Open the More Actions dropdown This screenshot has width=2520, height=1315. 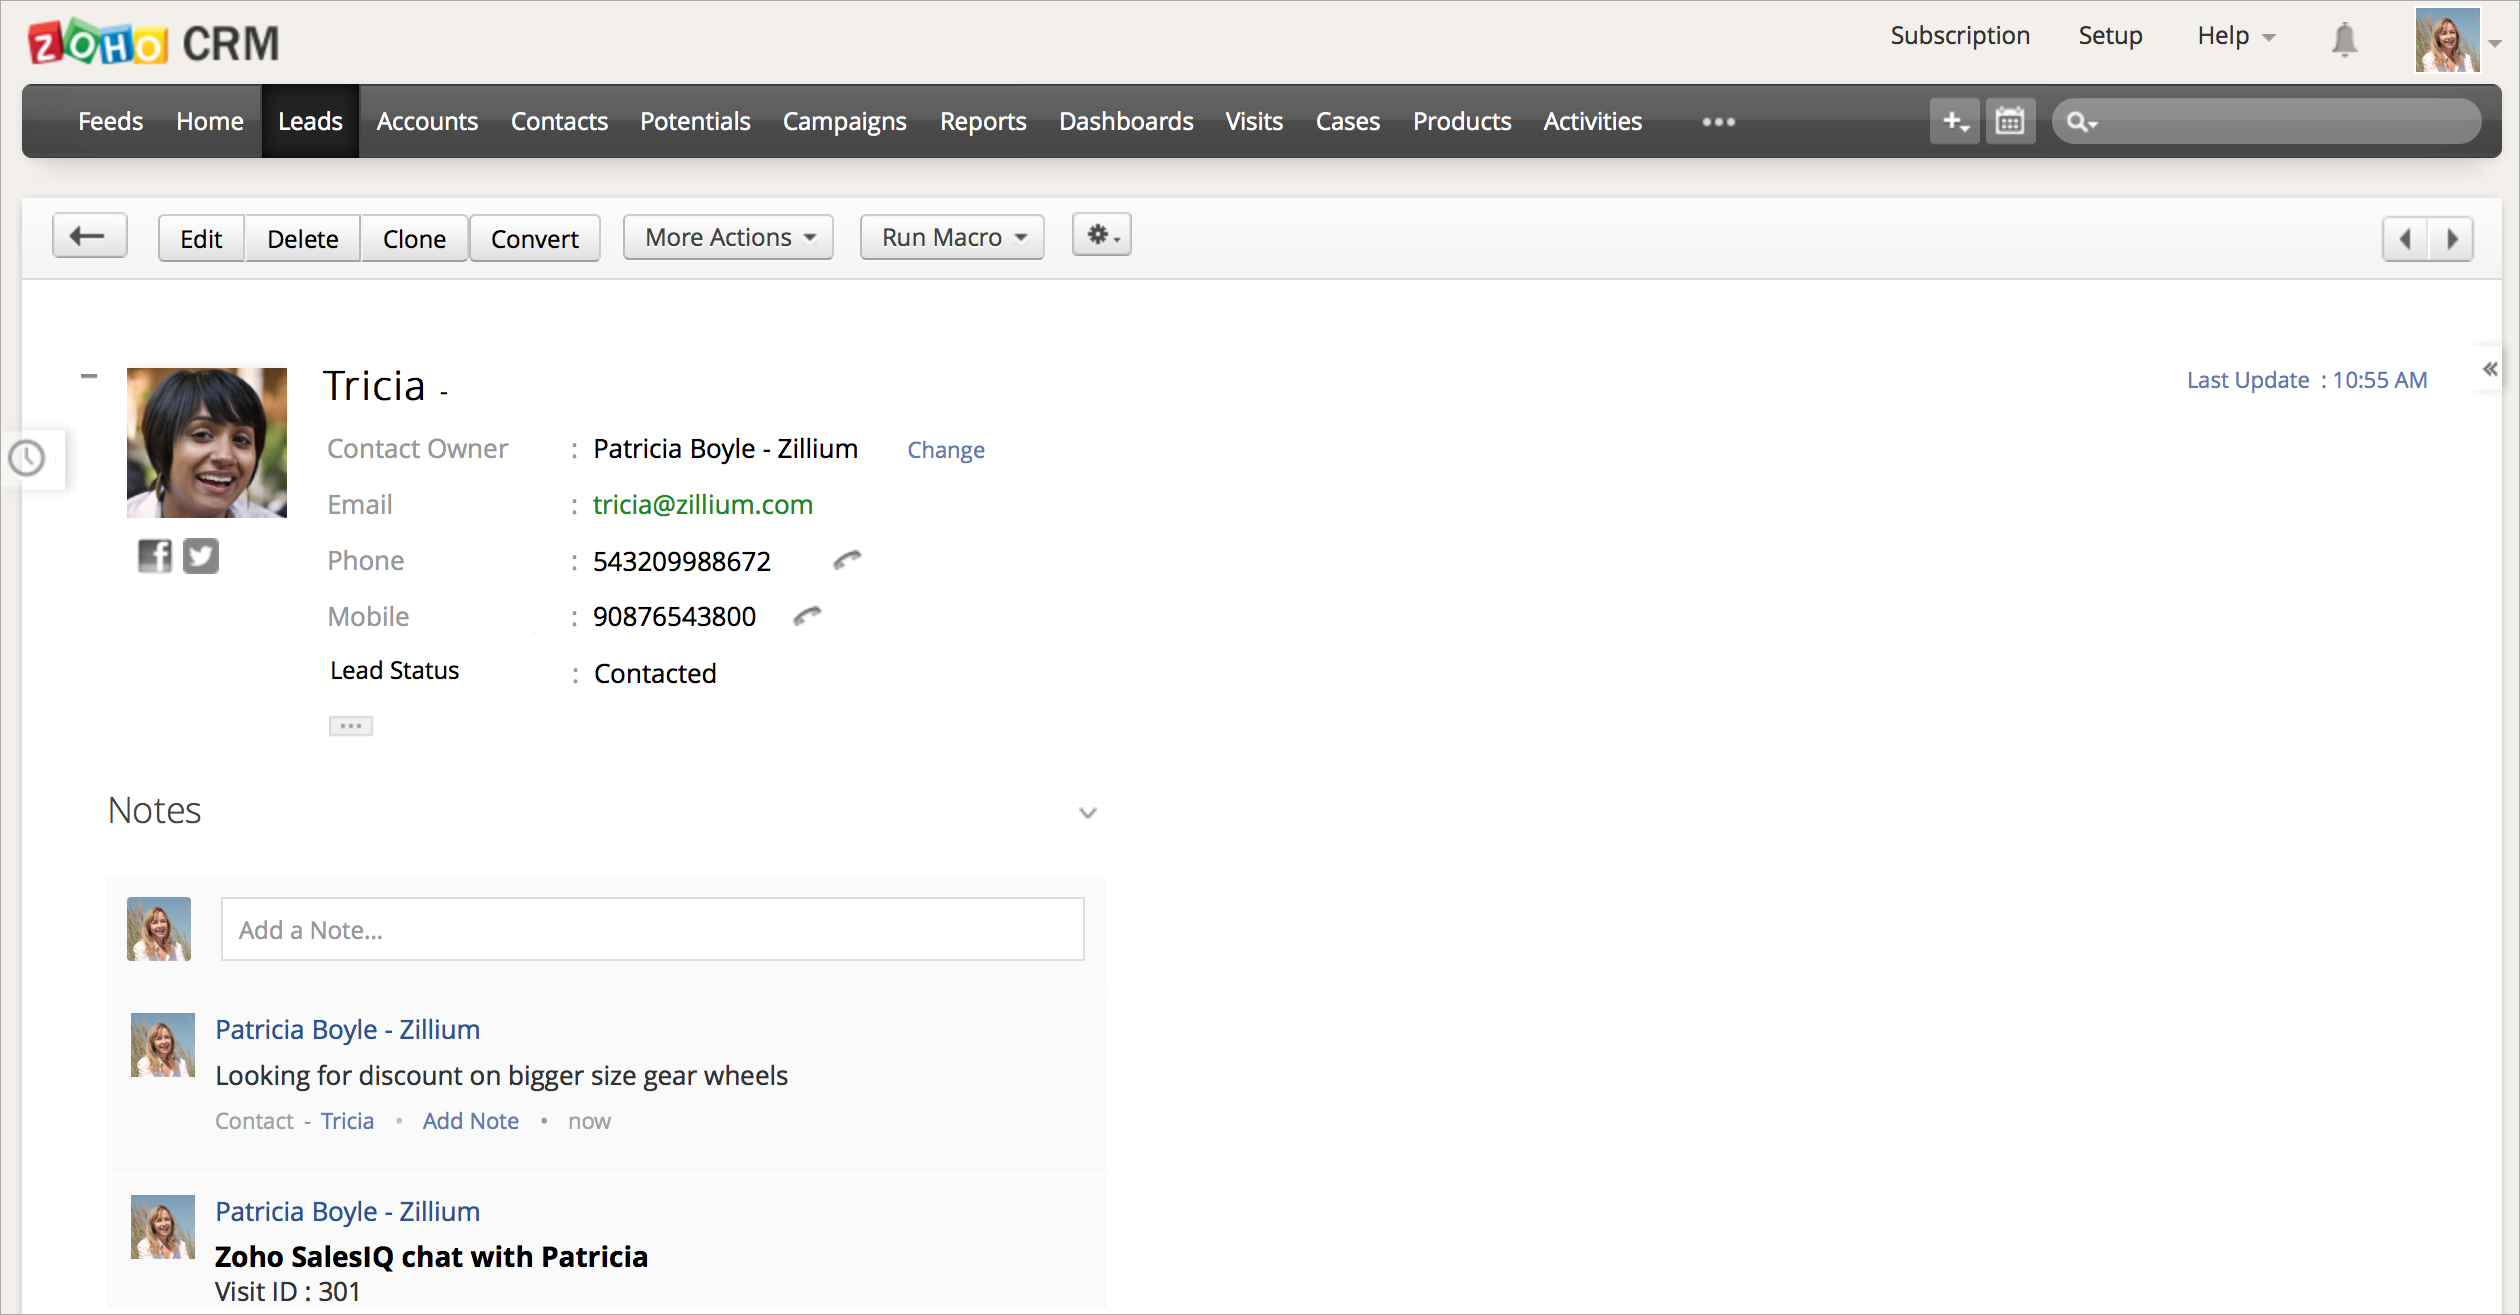[728, 238]
